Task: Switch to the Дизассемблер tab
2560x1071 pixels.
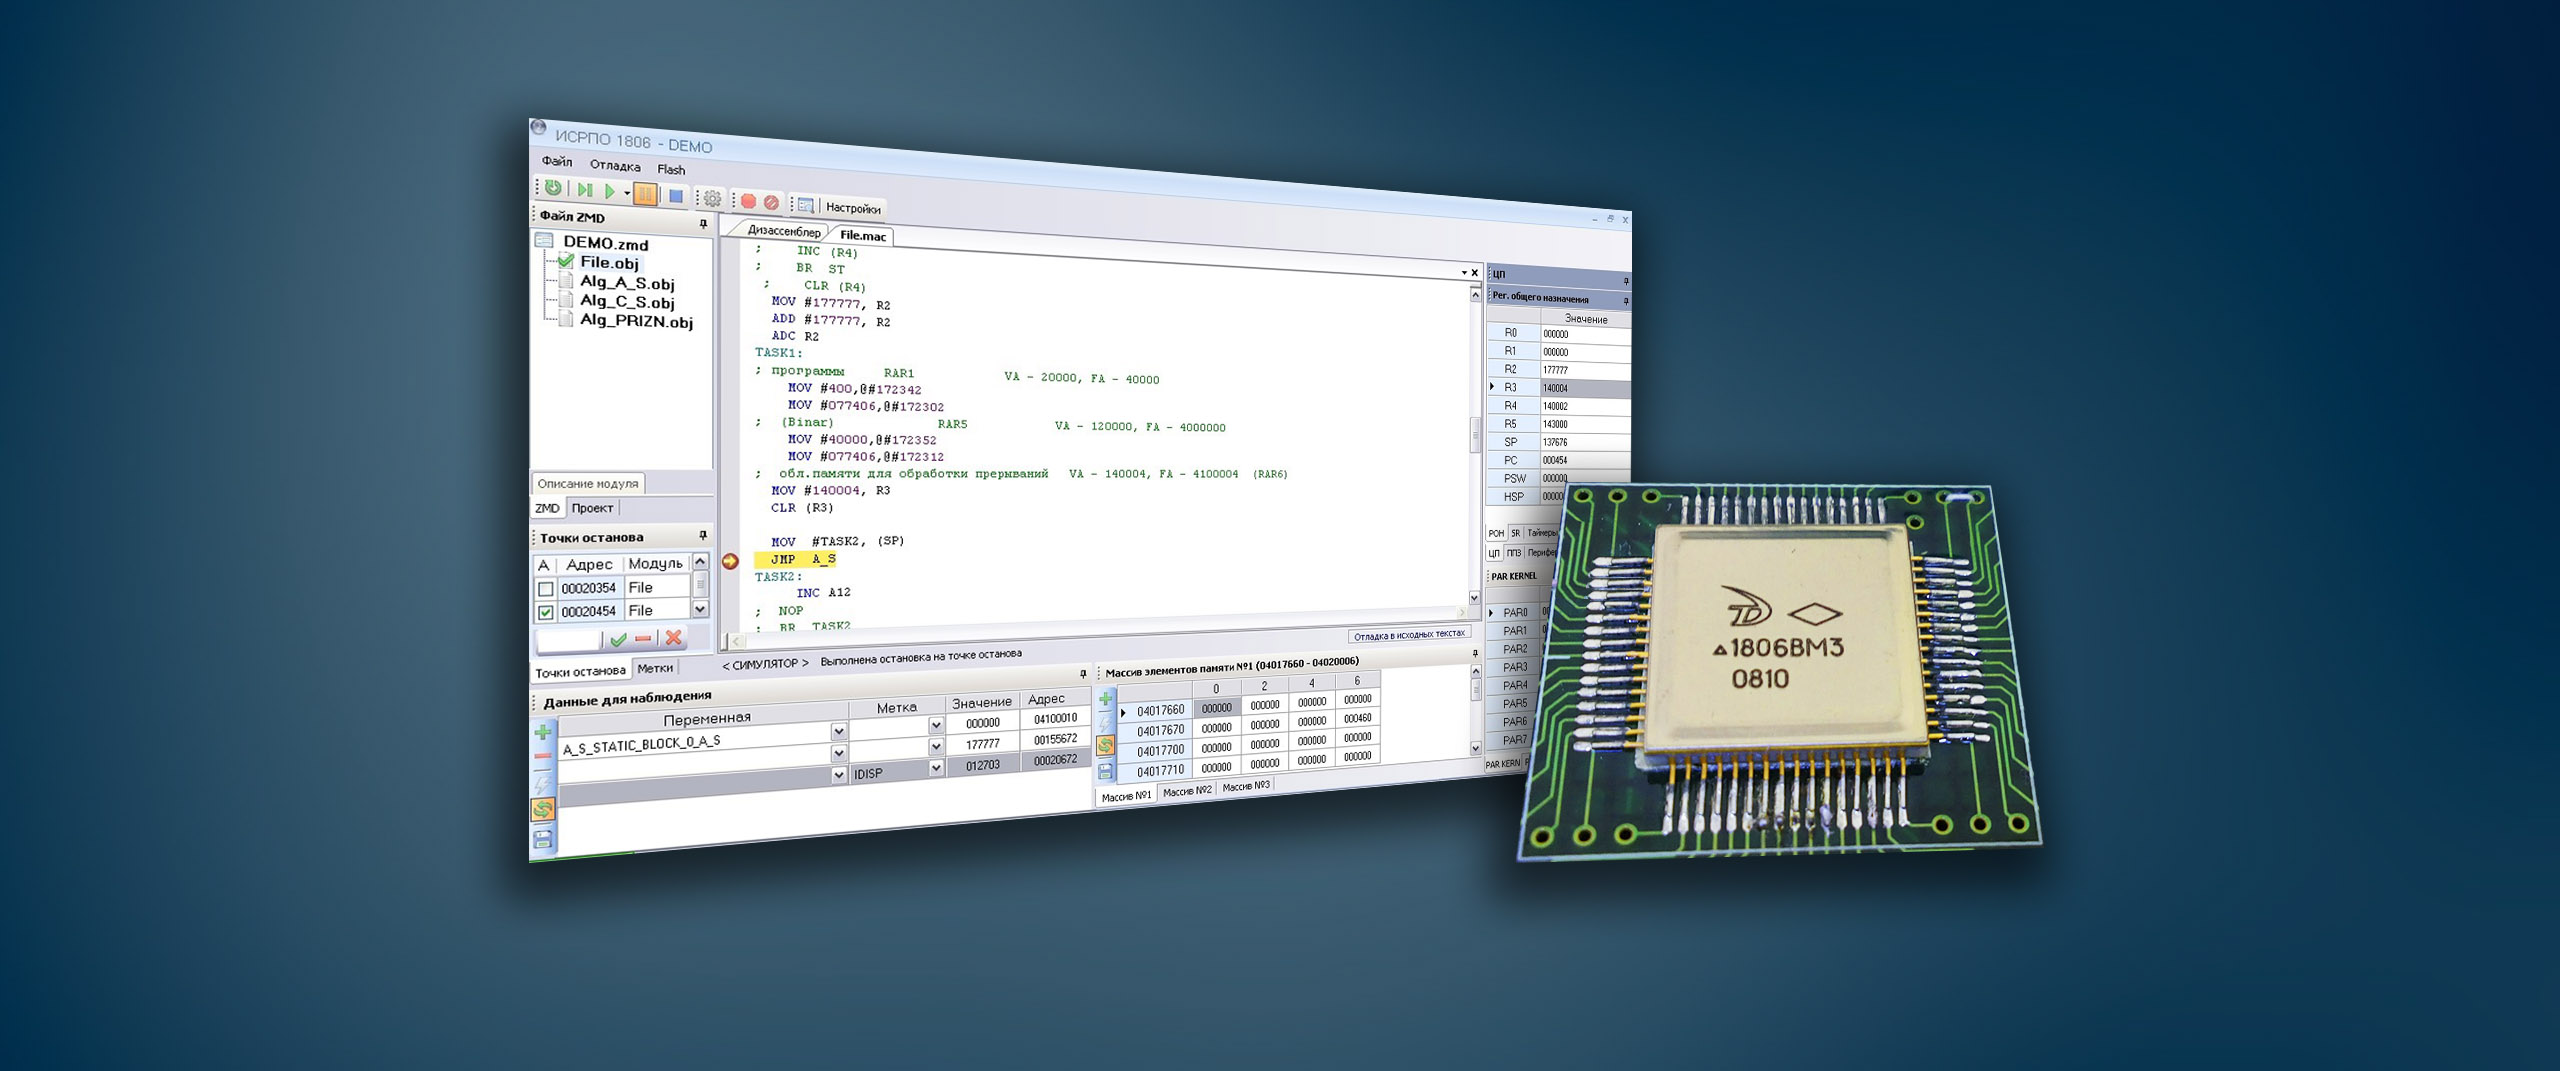Action: pyautogui.click(x=783, y=231)
